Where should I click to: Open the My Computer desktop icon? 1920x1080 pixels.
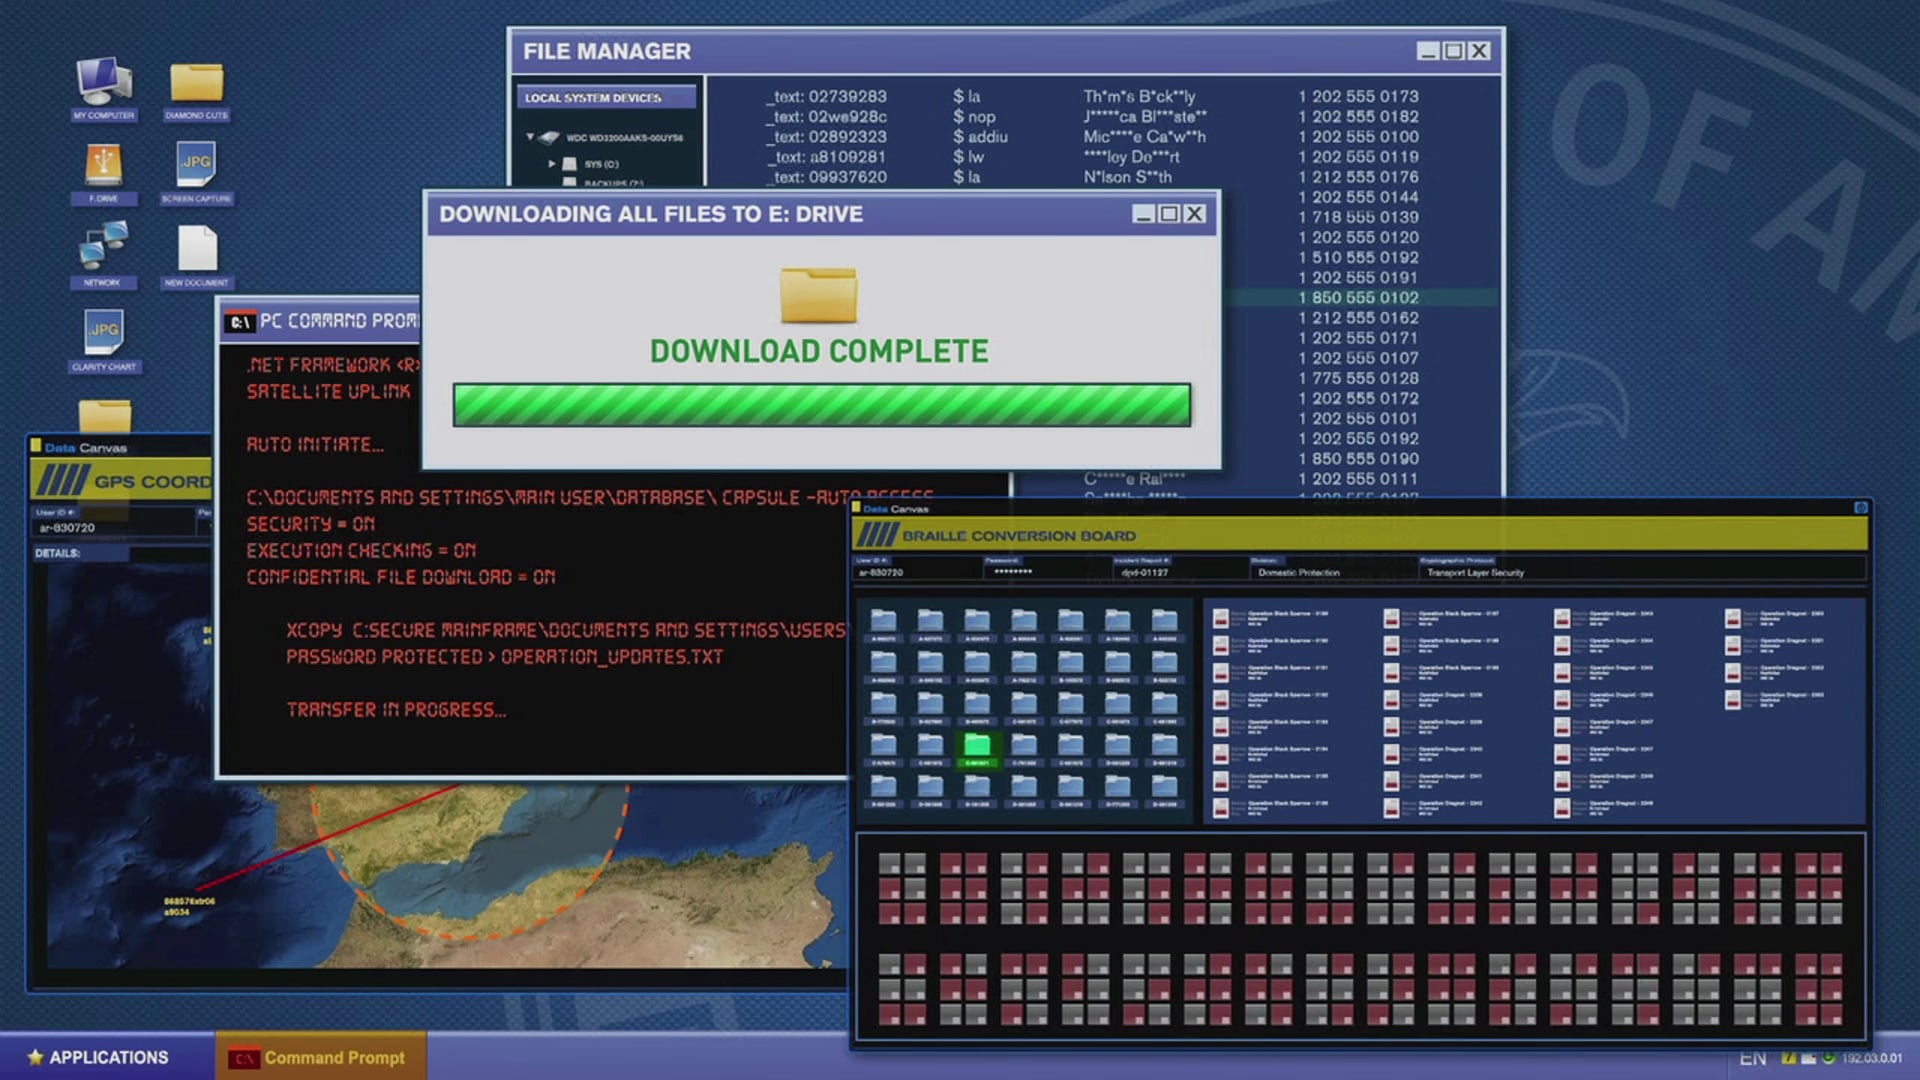point(103,82)
